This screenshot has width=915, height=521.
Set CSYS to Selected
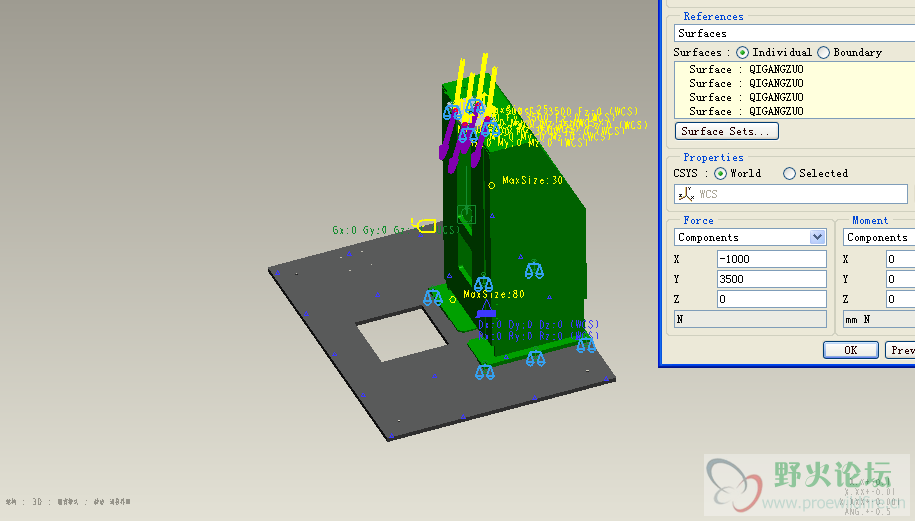pyautogui.click(x=790, y=173)
